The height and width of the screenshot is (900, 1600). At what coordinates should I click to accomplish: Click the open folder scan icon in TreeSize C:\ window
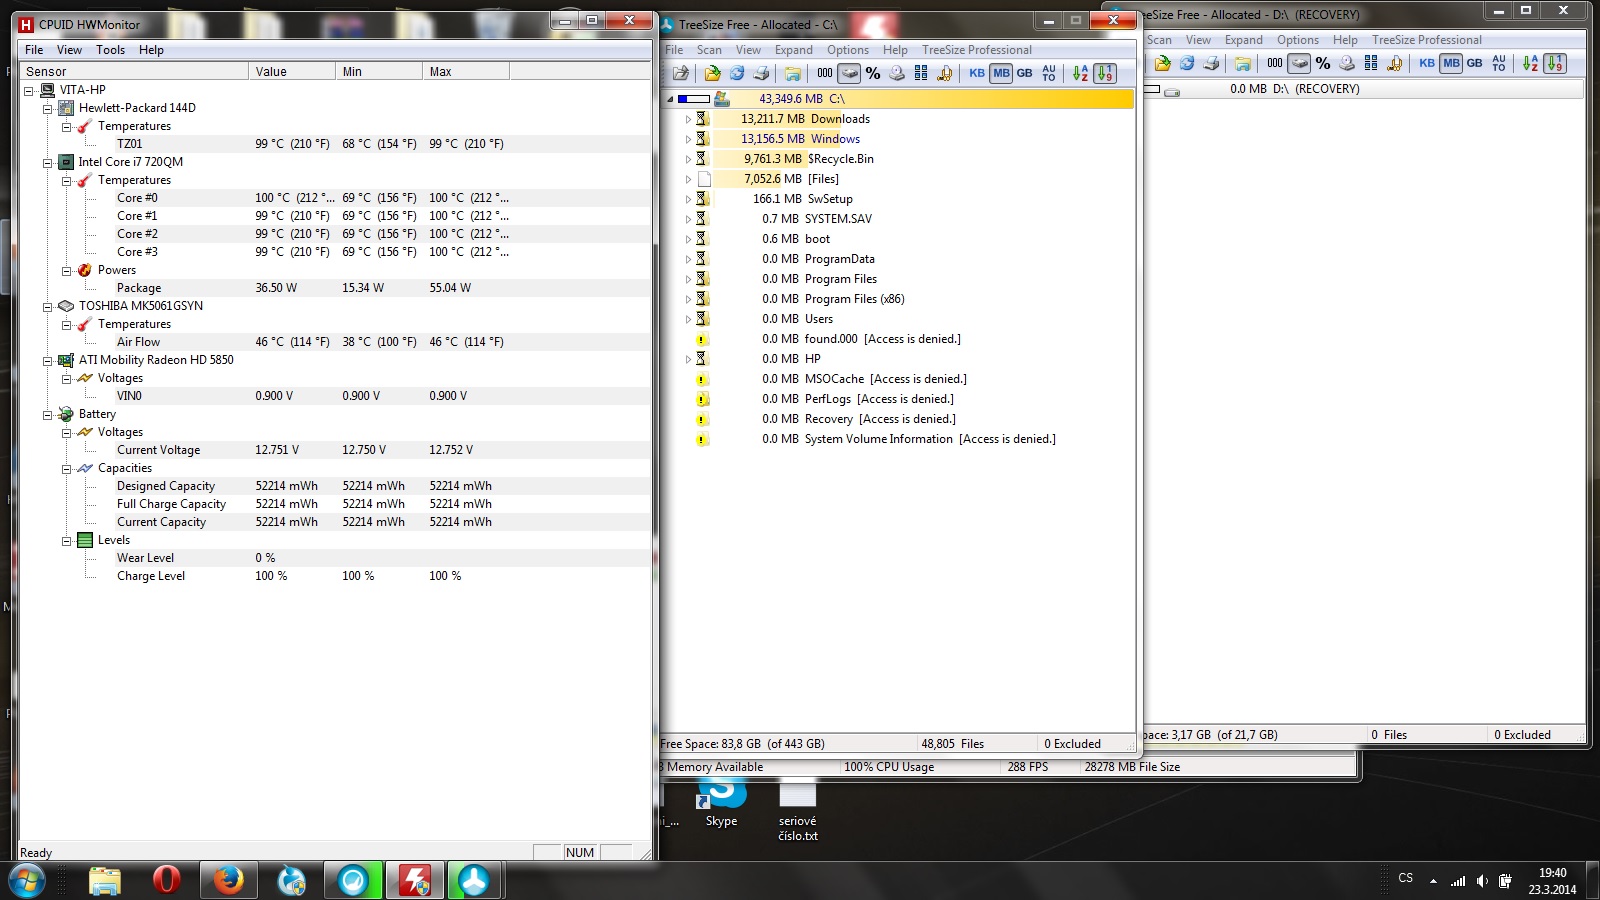pyautogui.click(x=712, y=73)
